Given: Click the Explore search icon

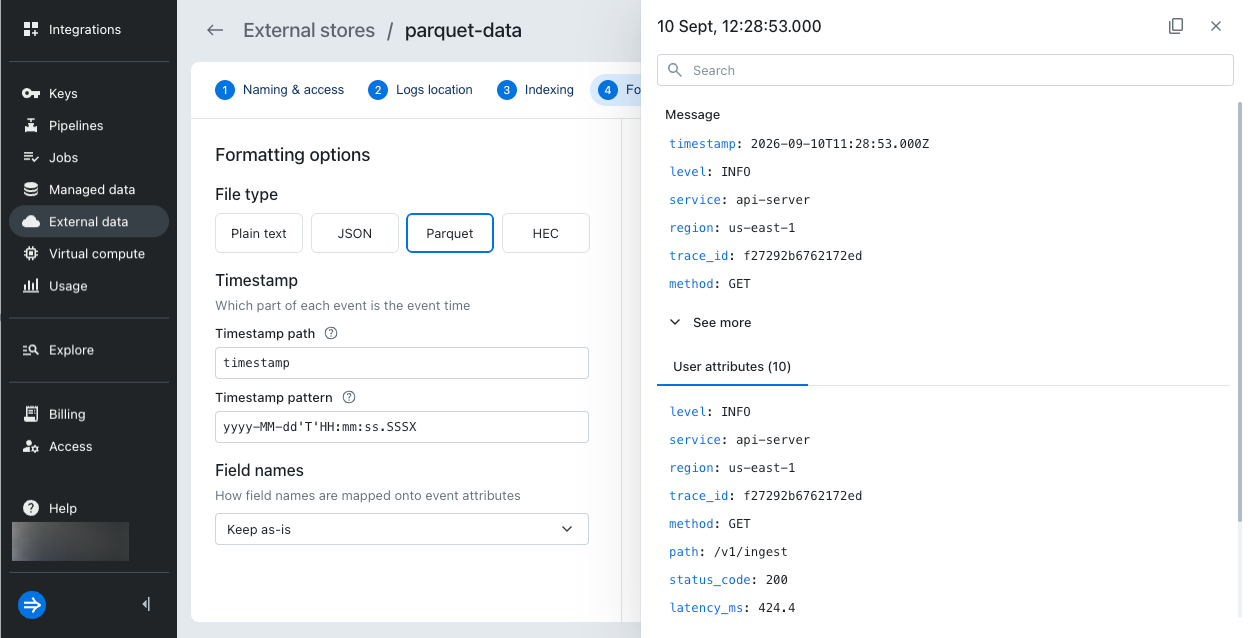Looking at the screenshot, I should [31, 350].
